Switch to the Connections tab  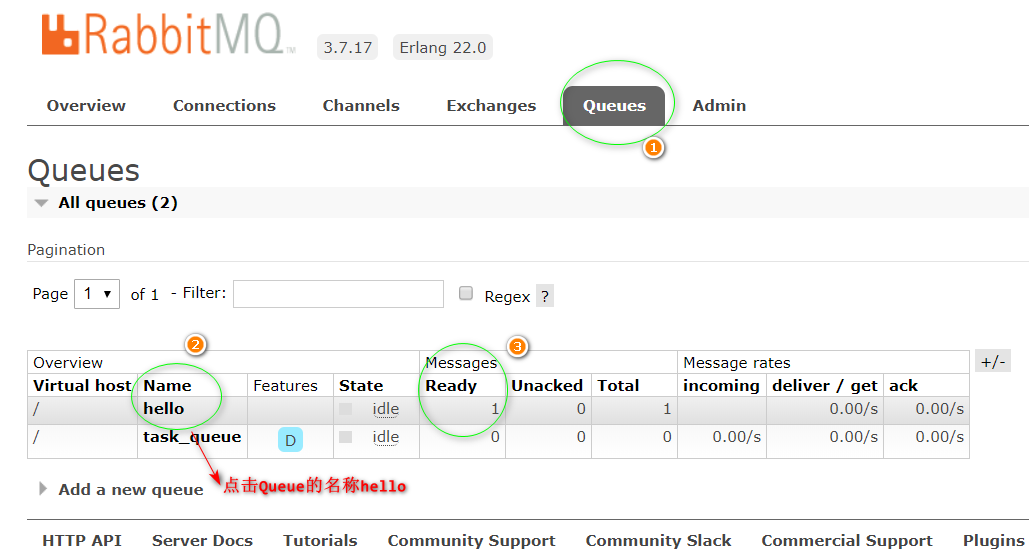(x=224, y=106)
